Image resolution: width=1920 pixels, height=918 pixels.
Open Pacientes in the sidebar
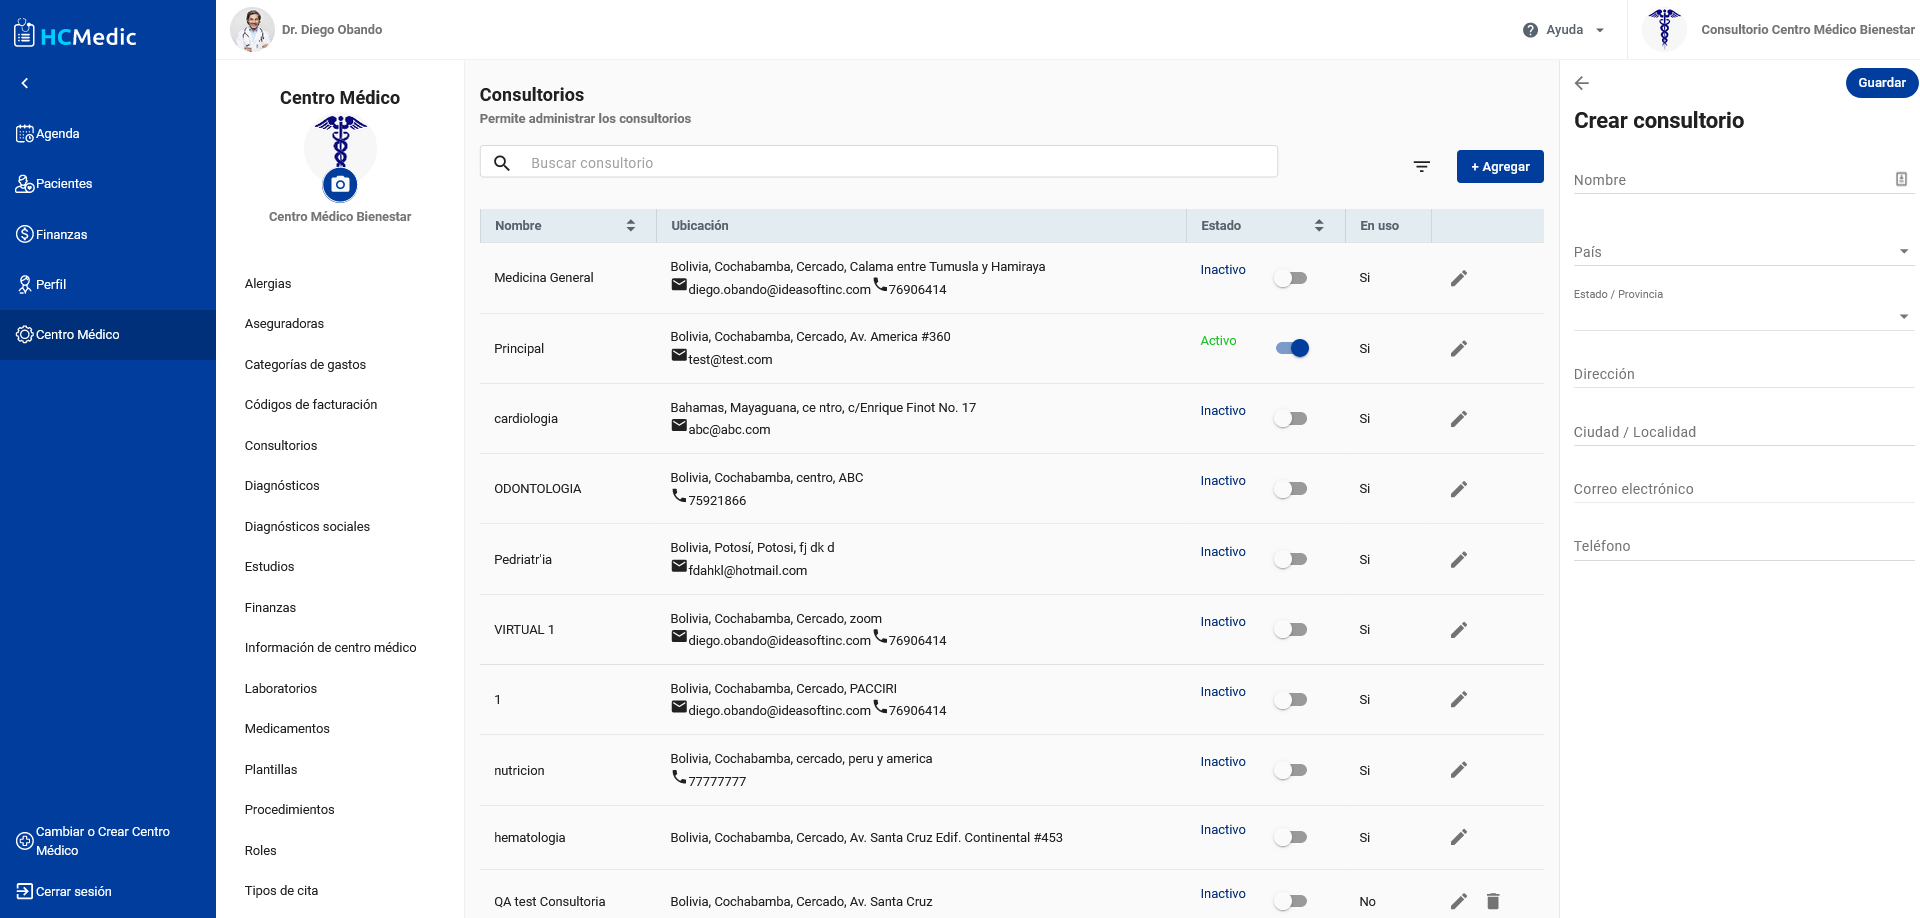[x=64, y=184]
